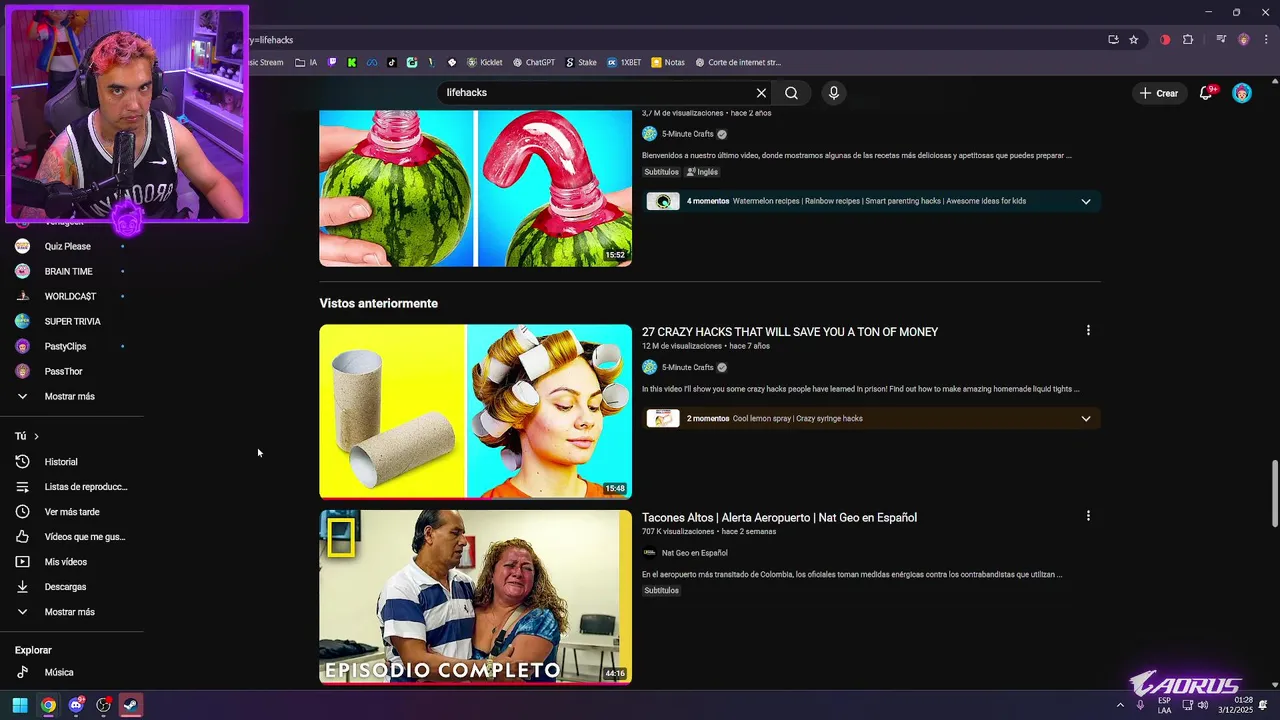The height and width of the screenshot is (720, 1280).
Task: Open the toilet roll hacks thumbnail
Action: 475,411
